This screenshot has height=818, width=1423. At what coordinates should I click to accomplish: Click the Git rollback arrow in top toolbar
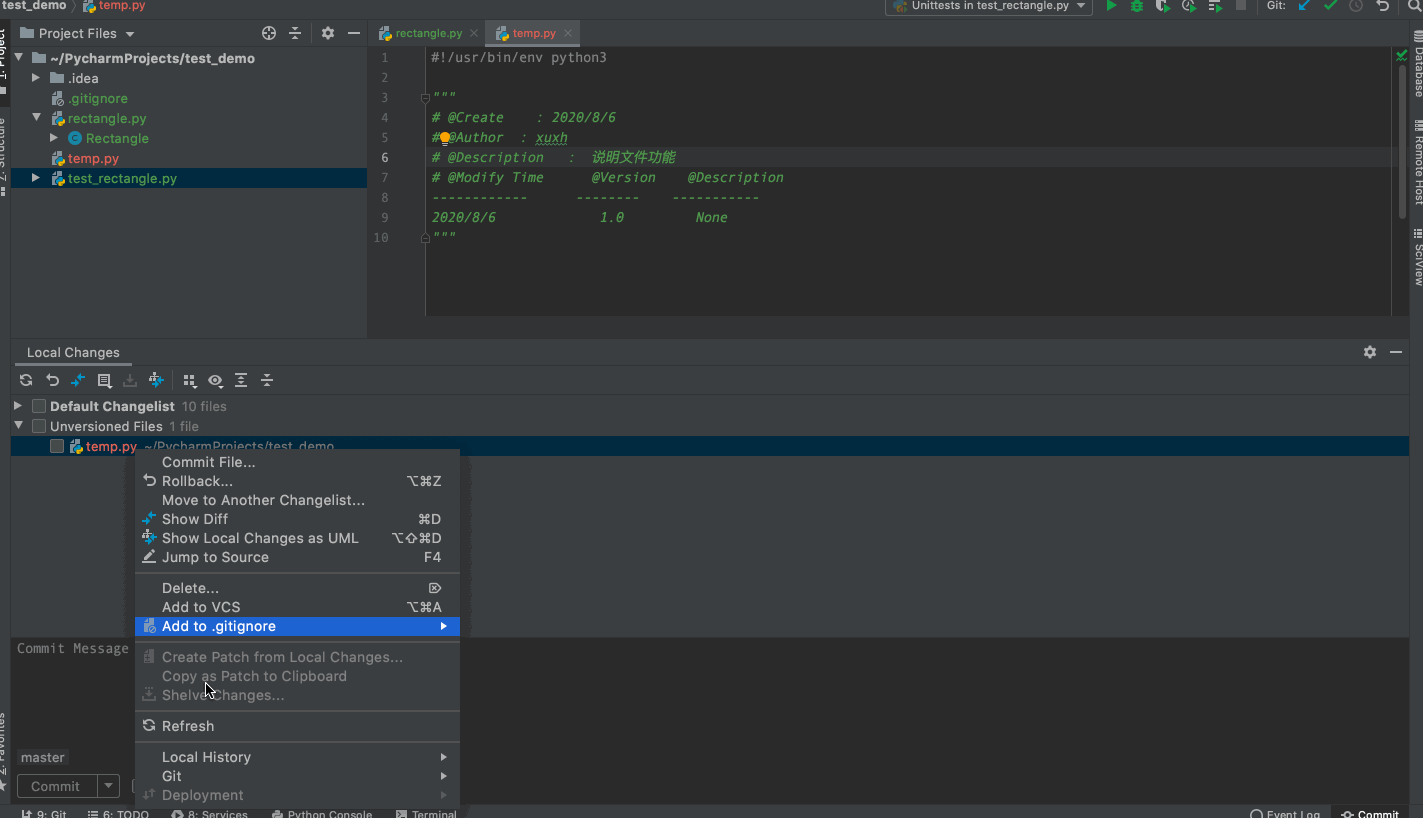pyautogui.click(x=1383, y=6)
